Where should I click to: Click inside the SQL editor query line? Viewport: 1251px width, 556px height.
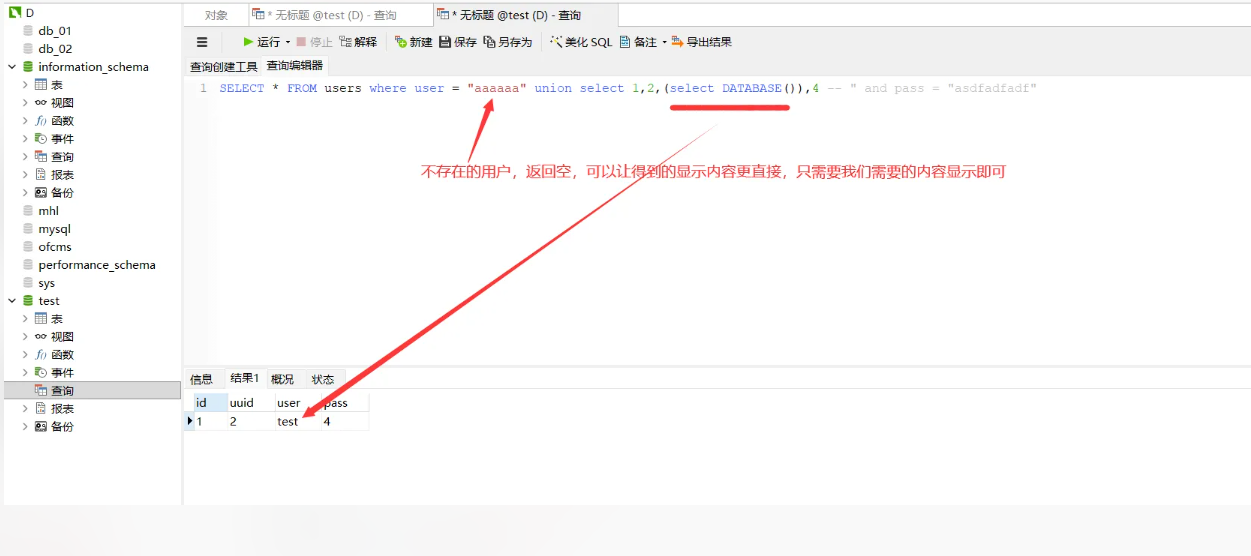click(x=628, y=89)
